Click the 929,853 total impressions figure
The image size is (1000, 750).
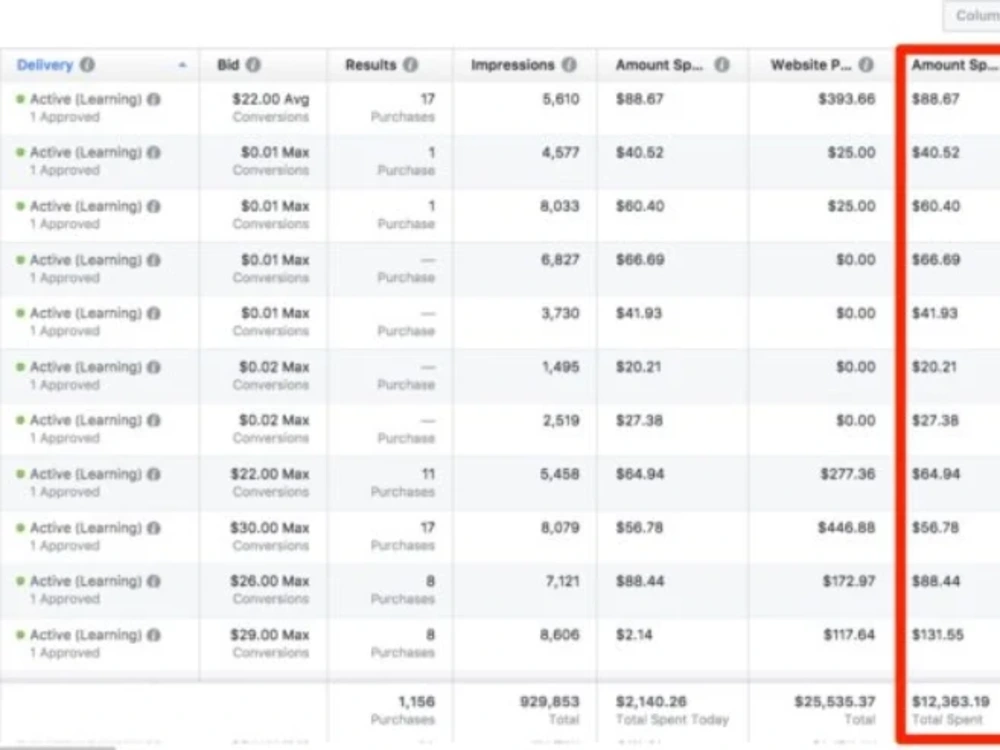pyautogui.click(x=549, y=702)
